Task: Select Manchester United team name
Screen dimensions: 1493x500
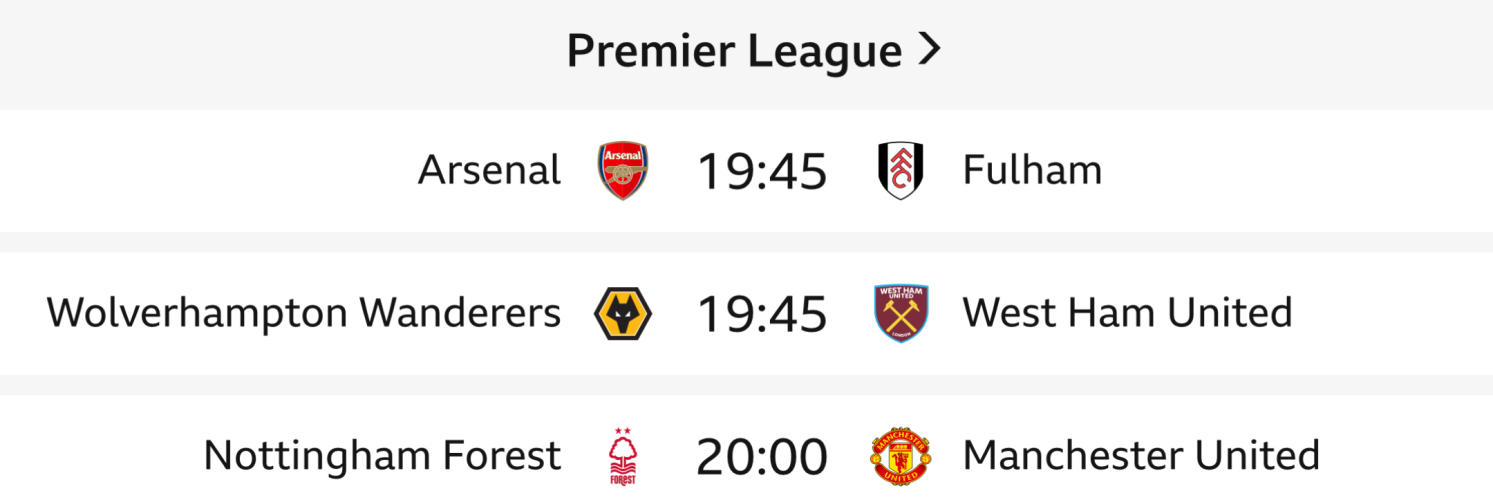Action: [x=1141, y=457]
